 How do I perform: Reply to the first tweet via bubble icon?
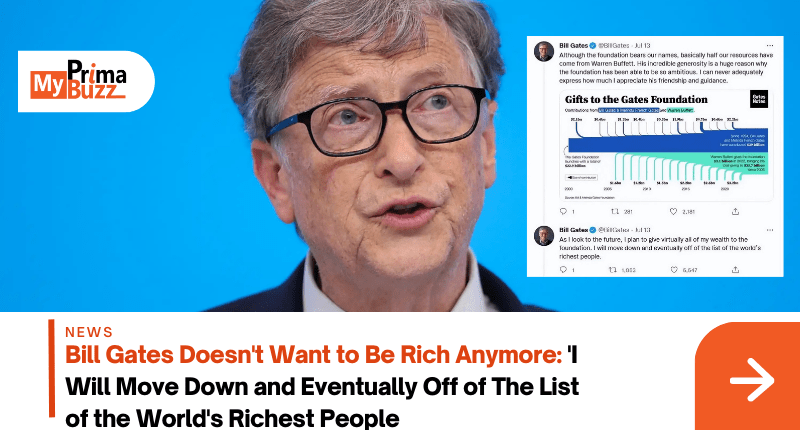point(563,211)
